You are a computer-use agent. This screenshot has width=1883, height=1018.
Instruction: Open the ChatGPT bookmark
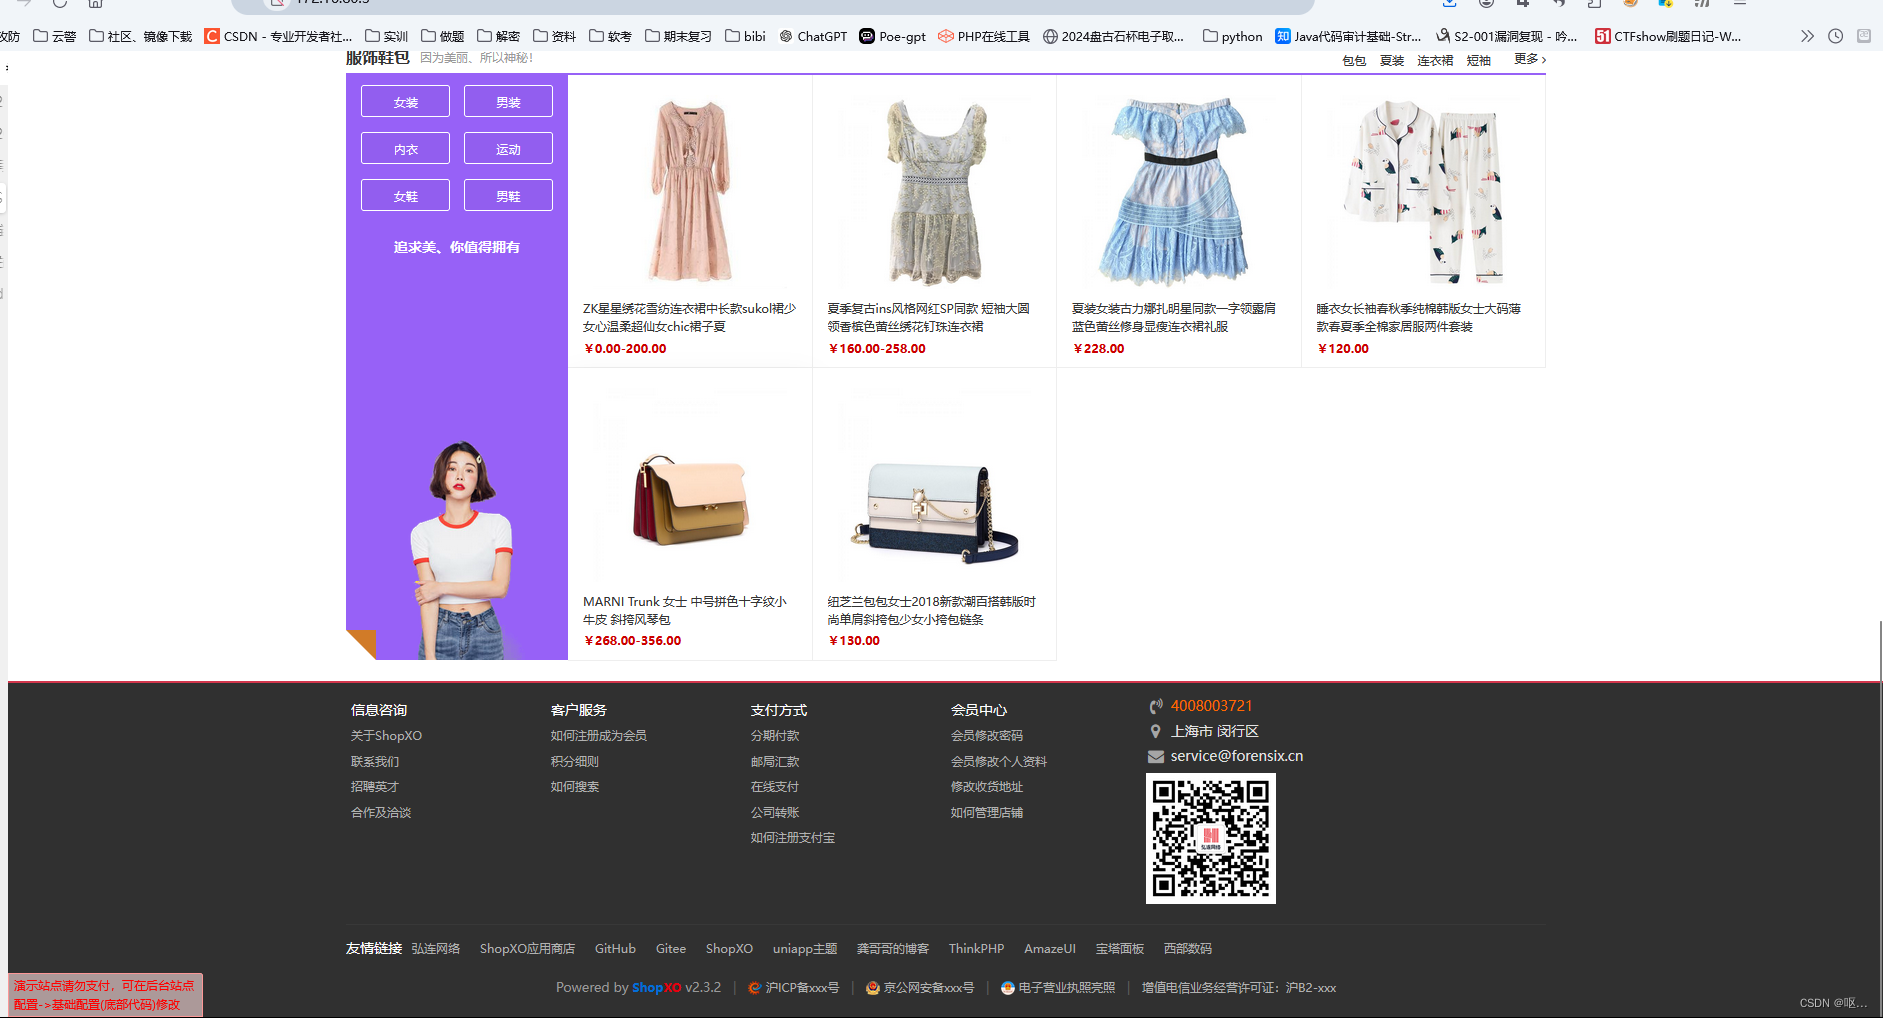pyautogui.click(x=813, y=36)
